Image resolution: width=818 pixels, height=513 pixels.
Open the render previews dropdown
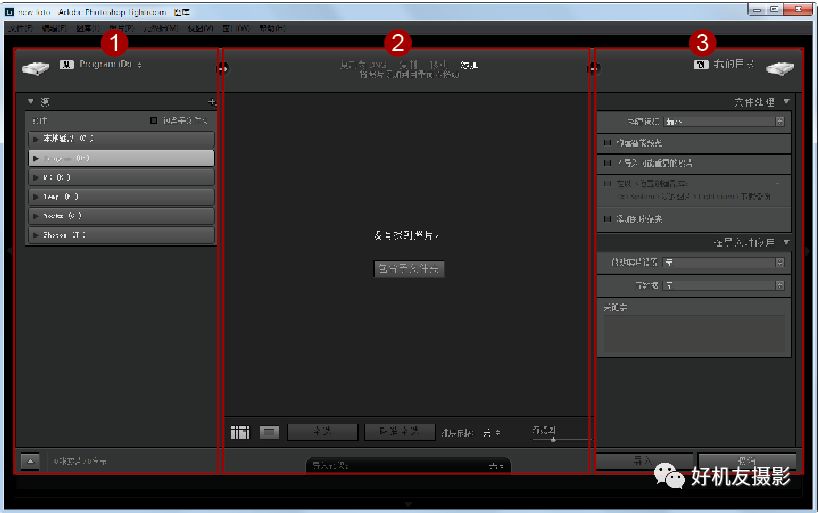click(x=724, y=122)
